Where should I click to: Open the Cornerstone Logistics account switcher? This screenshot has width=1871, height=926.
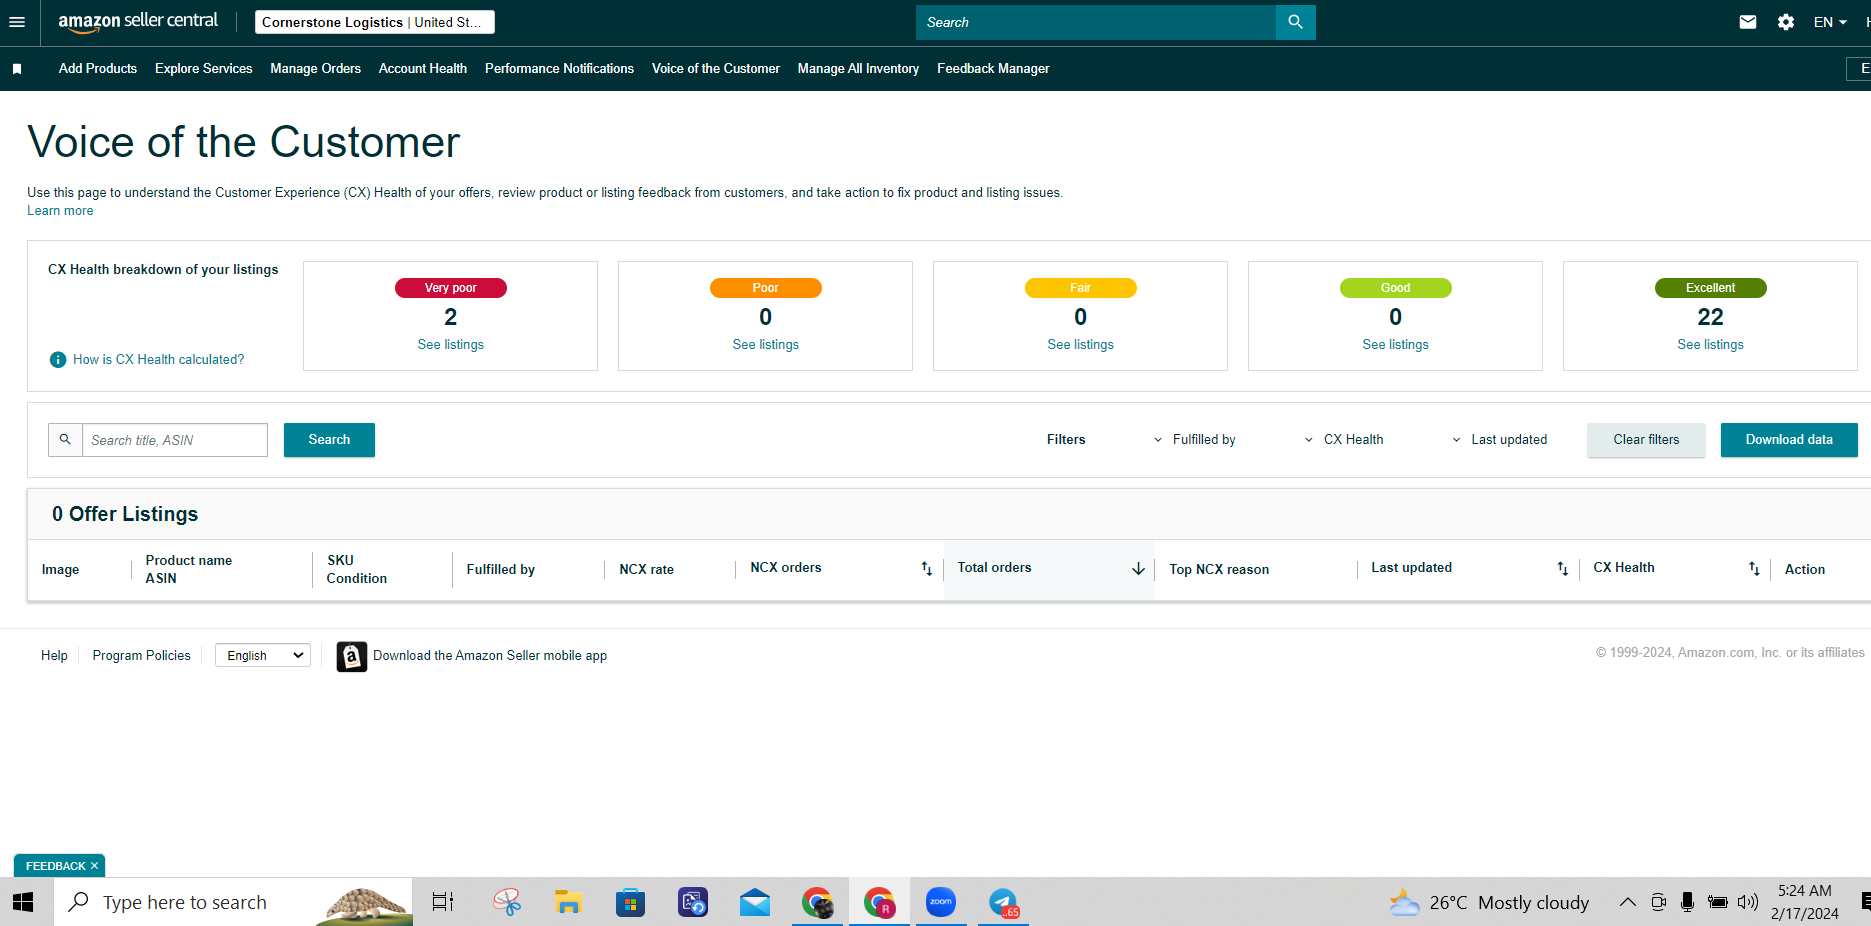click(375, 22)
